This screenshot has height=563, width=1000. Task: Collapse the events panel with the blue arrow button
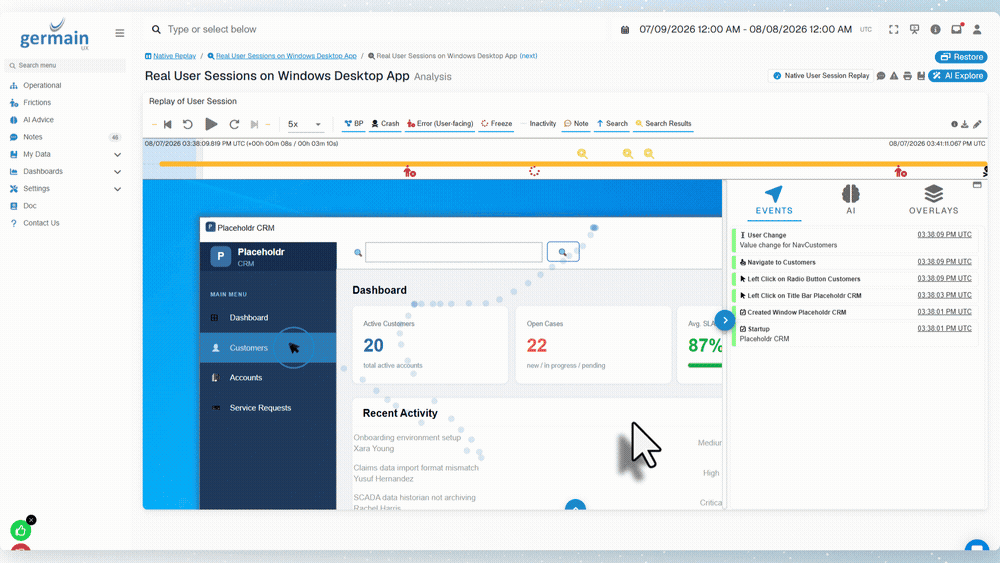click(724, 320)
